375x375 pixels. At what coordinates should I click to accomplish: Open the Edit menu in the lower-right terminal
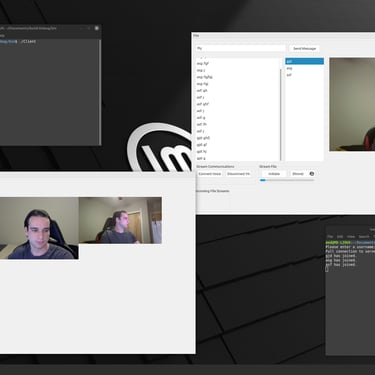click(x=340, y=236)
